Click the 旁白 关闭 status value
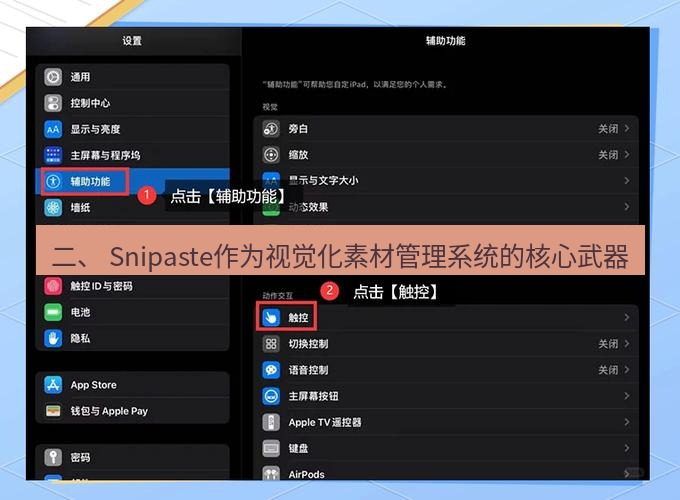This screenshot has height=500, width=680. tap(608, 129)
